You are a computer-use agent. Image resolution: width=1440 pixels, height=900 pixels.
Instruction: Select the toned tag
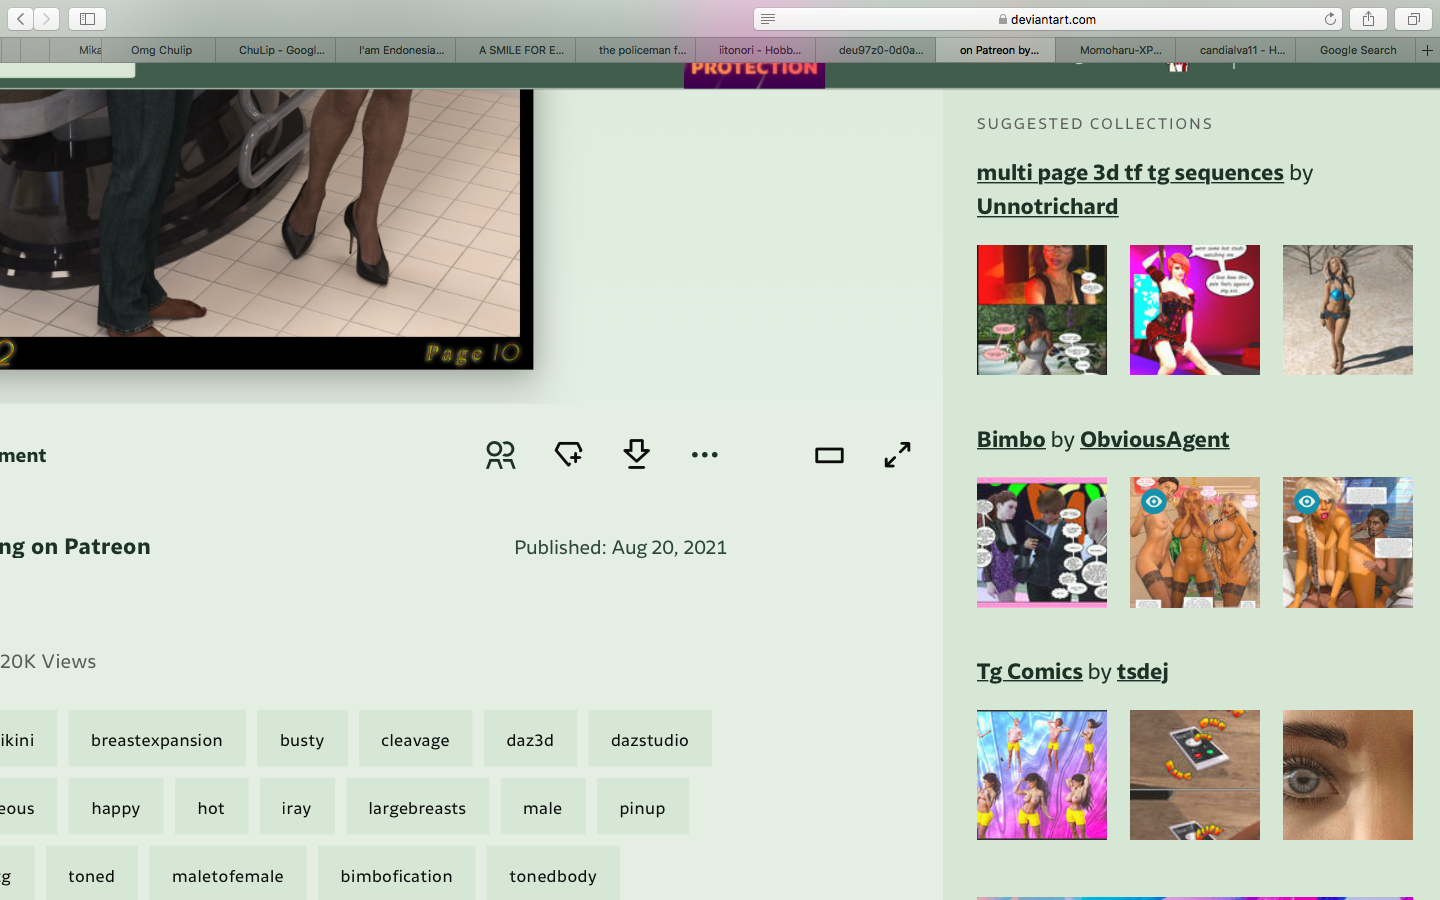pos(92,875)
